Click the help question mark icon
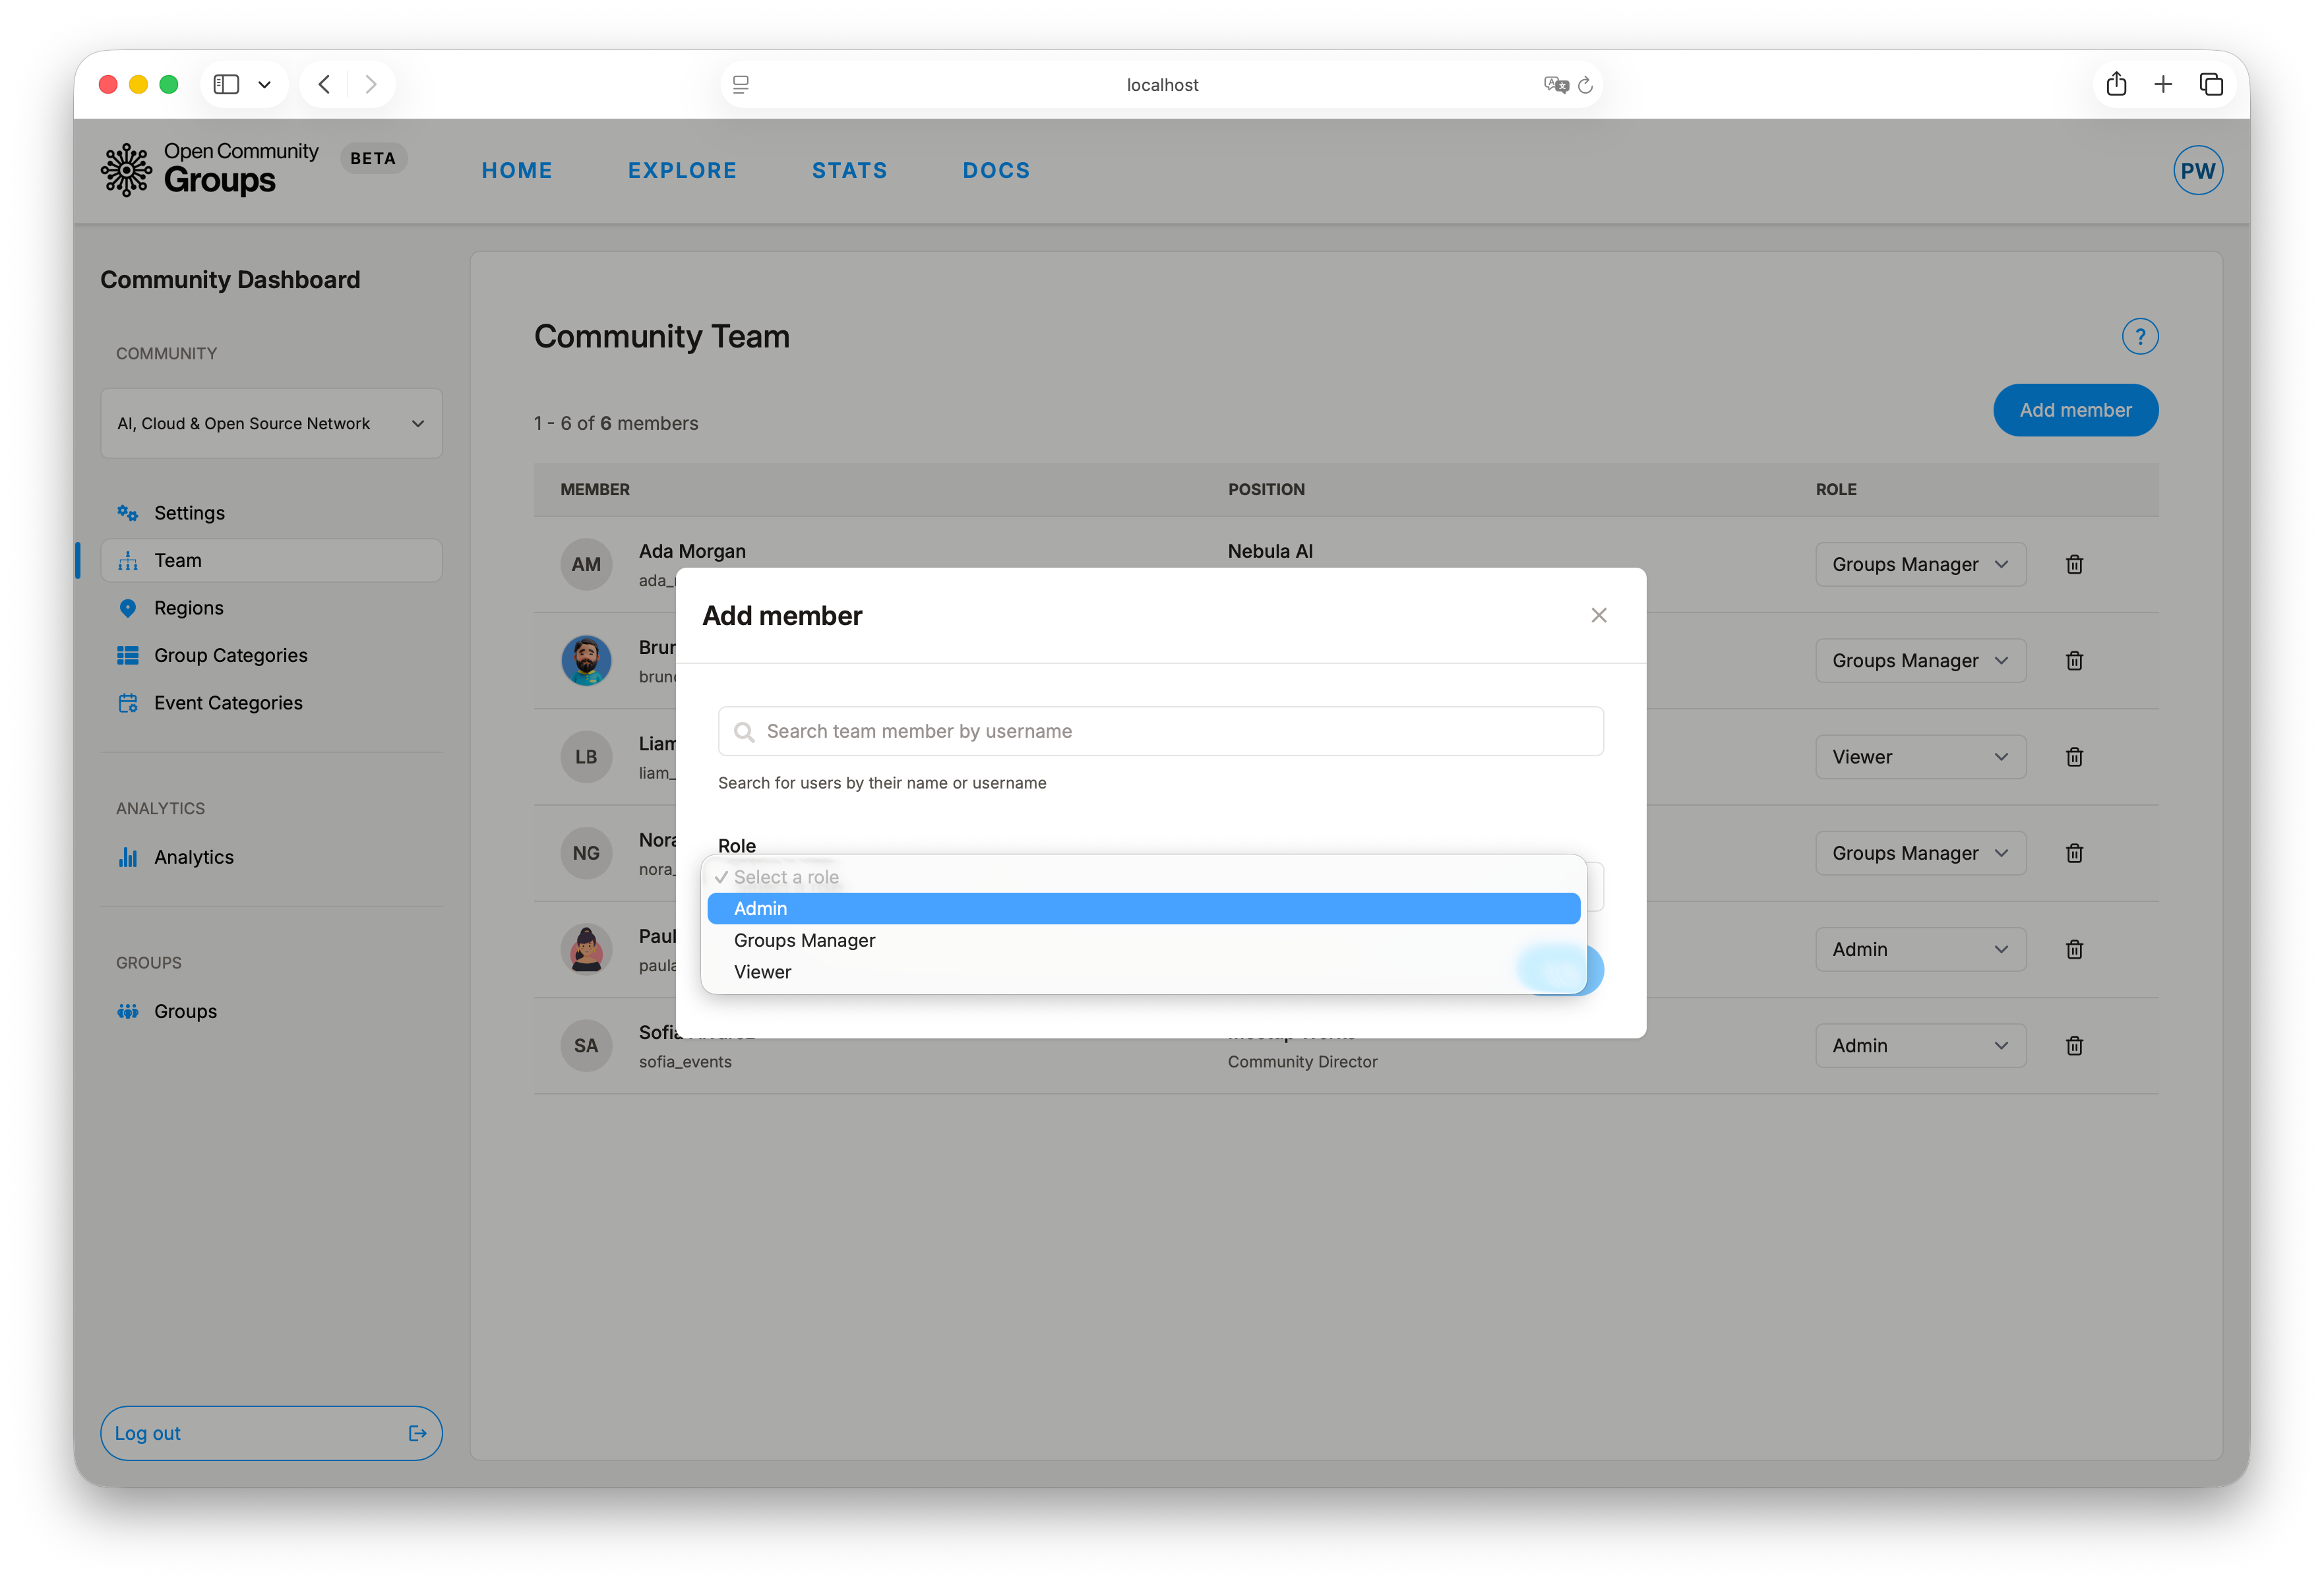This screenshot has width=2324, height=1585. pos(2139,336)
